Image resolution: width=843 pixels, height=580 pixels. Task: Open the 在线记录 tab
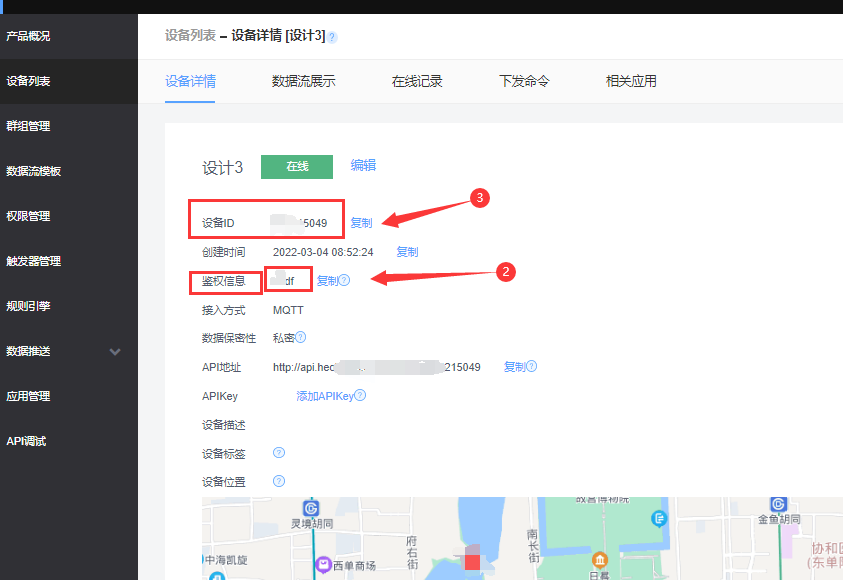416,81
